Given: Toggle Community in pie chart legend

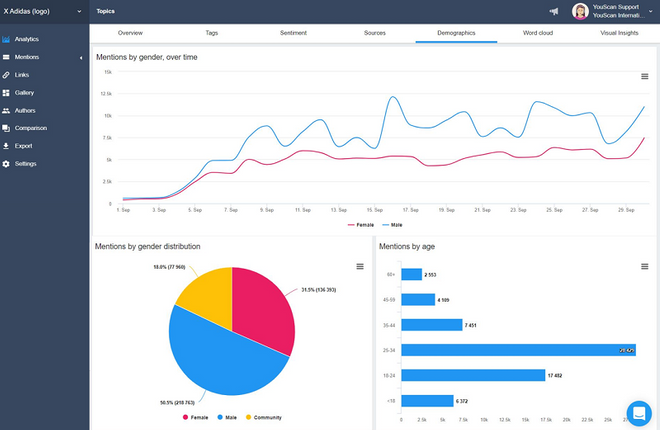Looking at the screenshot, I should tap(264, 417).
